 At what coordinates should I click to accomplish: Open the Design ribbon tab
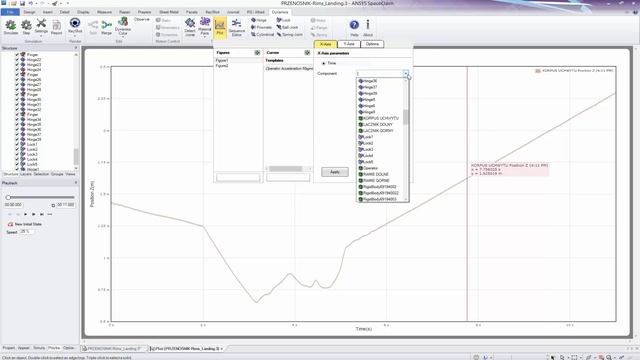(x=29, y=12)
